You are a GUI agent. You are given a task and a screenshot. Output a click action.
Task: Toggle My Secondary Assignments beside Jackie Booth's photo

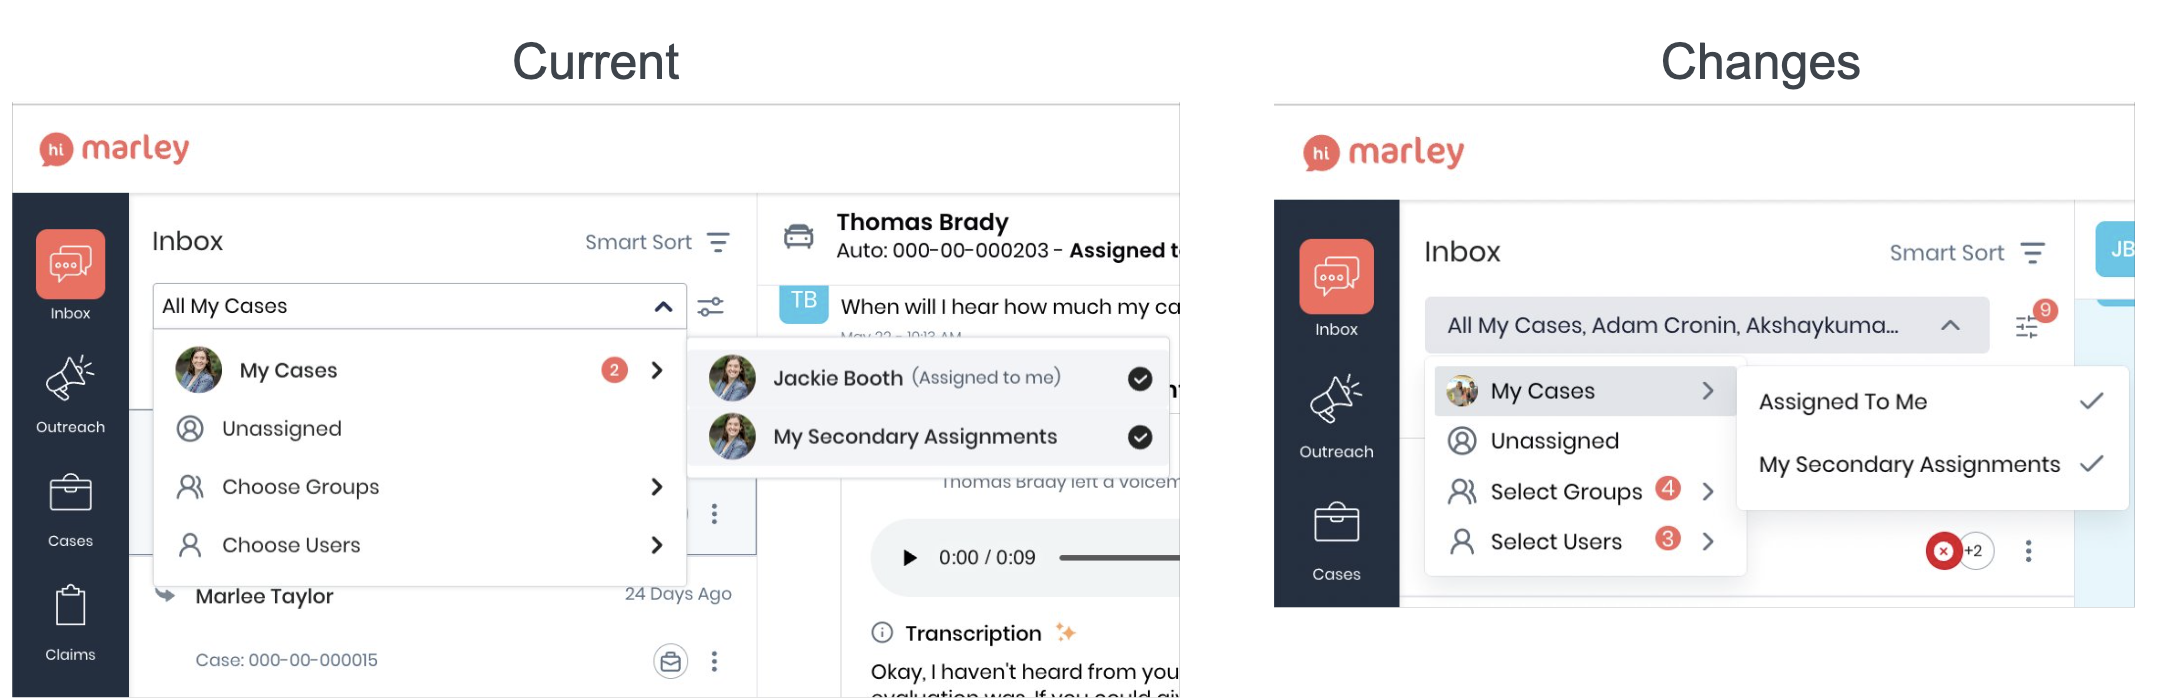click(x=1139, y=437)
